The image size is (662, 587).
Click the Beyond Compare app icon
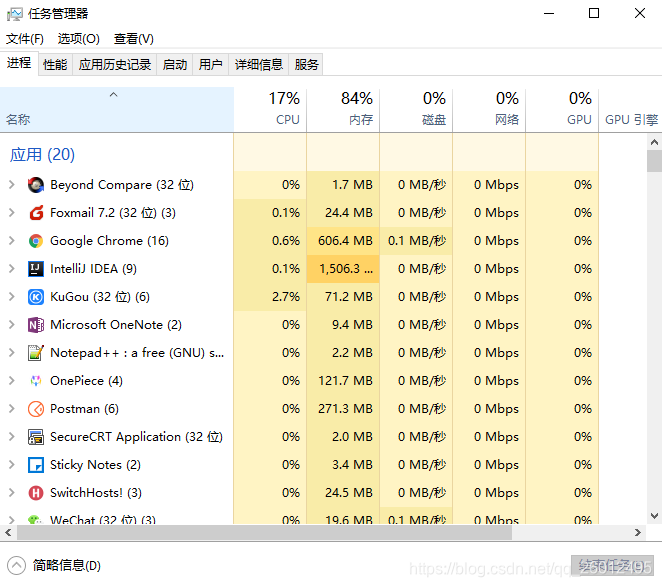(x=36, y=185)
